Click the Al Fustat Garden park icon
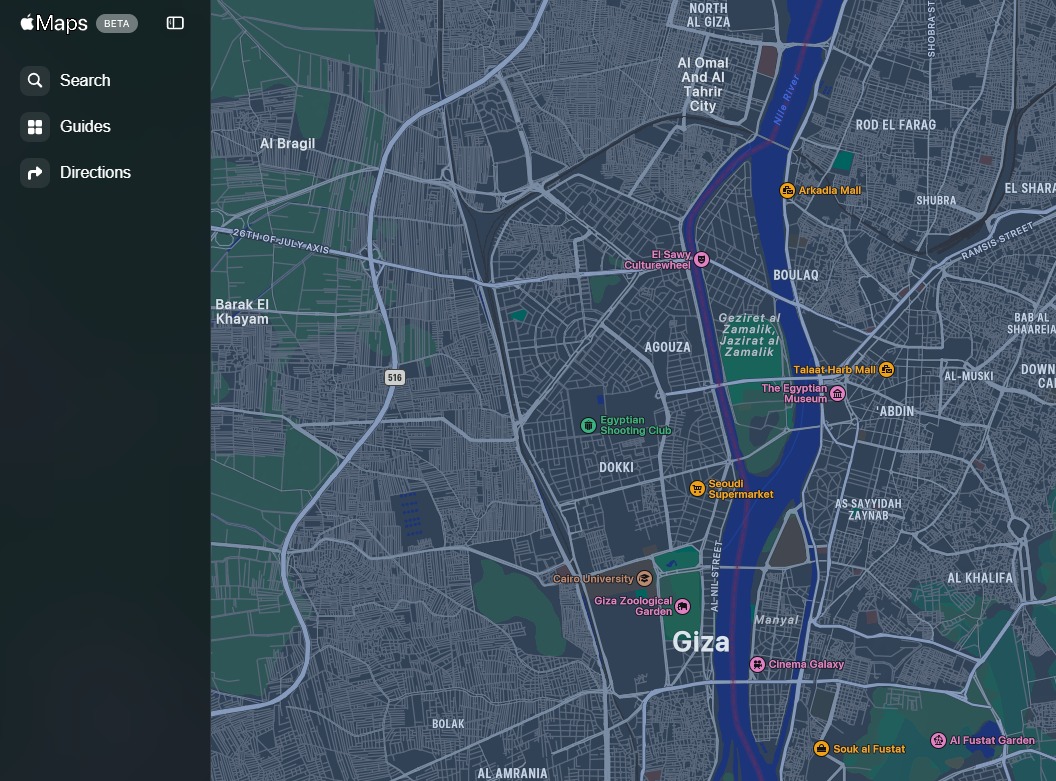Screen dimensions: 1056x781 938,740
